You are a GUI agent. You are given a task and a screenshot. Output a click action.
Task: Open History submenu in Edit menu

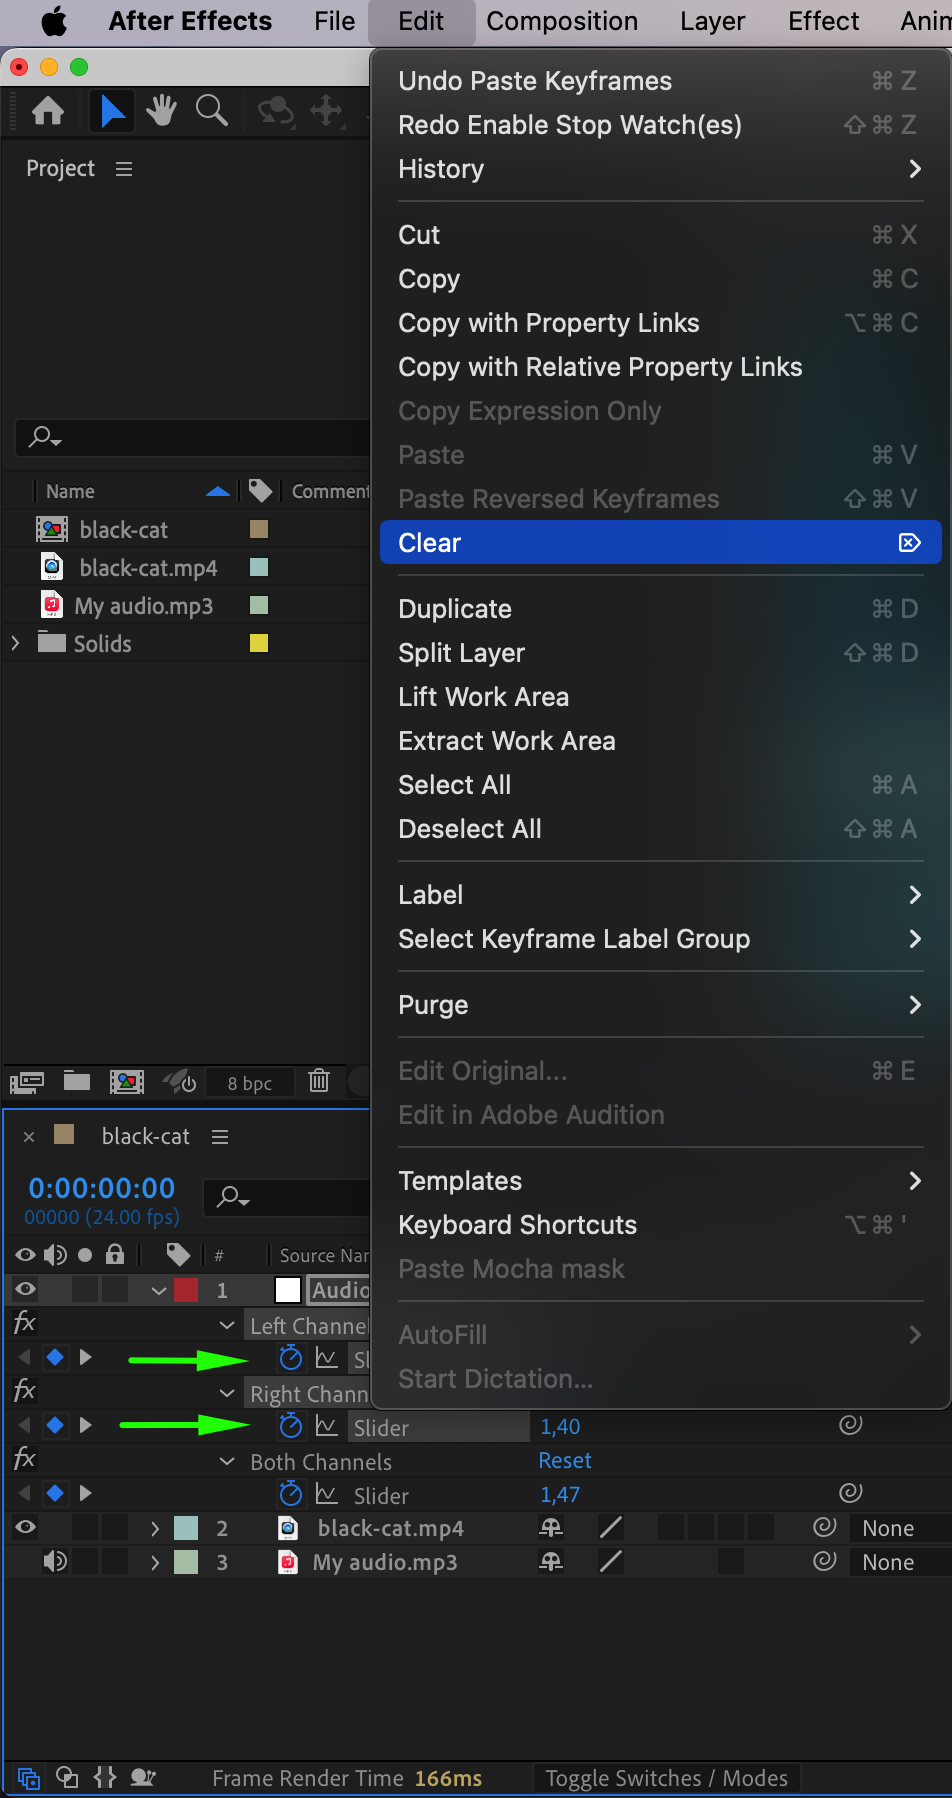click(660, 169)
